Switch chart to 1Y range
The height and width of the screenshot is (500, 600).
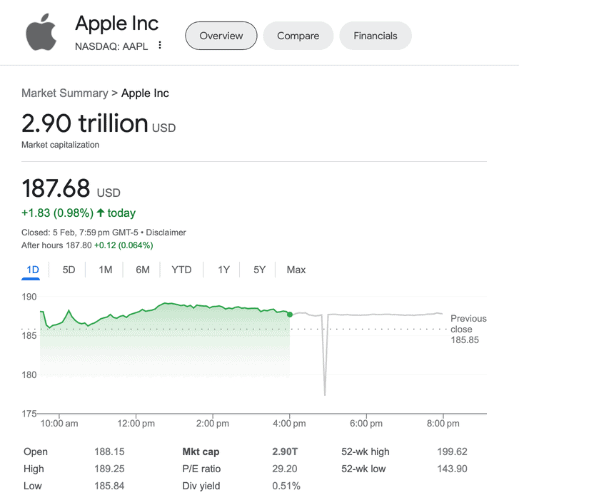point(223,270)
